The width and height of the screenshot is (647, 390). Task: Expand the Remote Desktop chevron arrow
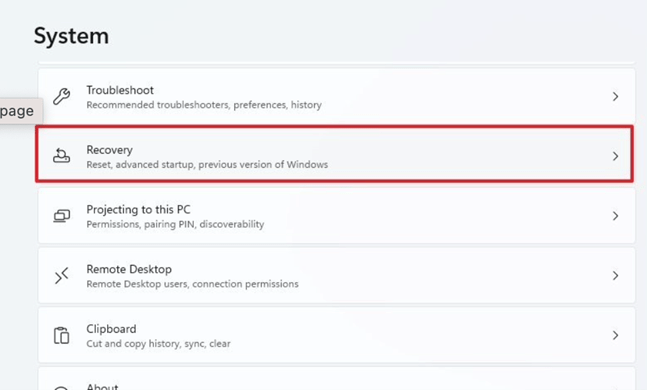615,276
